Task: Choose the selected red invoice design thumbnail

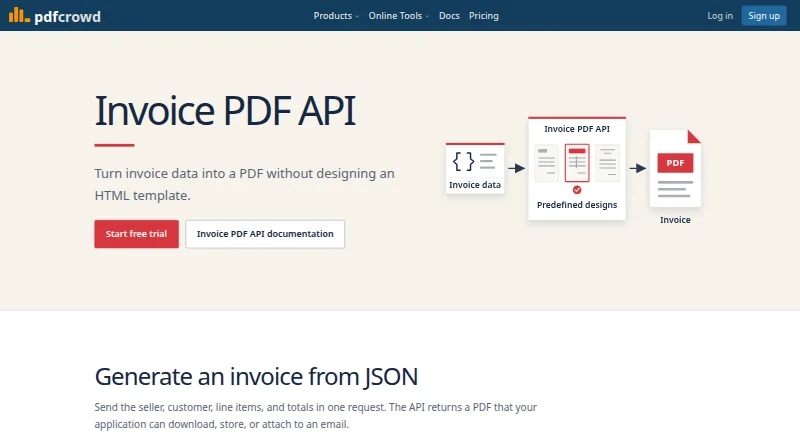Action: (x=577, y=163)
